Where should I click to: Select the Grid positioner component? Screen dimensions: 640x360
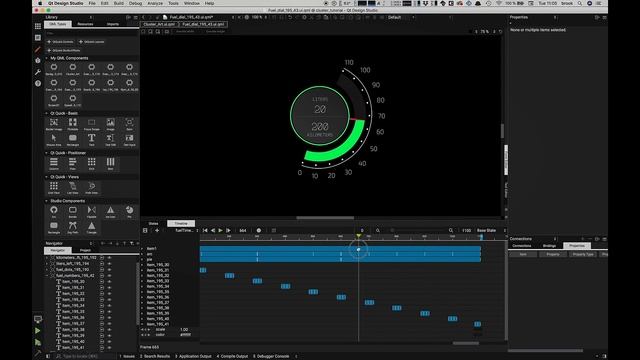click(91, 164)
